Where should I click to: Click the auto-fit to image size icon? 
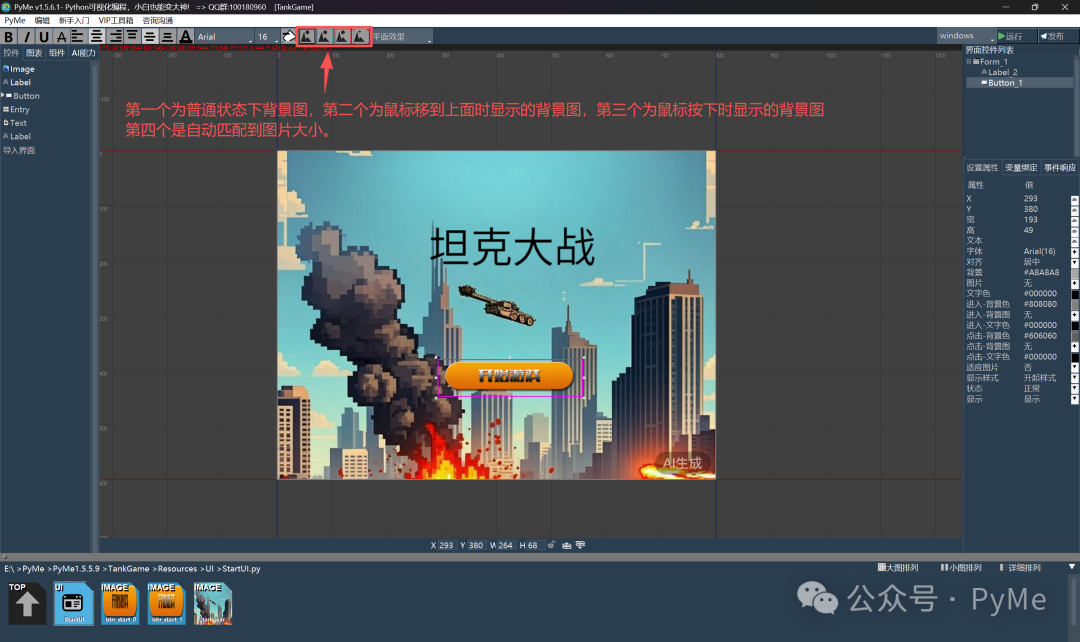click(360, 37)
